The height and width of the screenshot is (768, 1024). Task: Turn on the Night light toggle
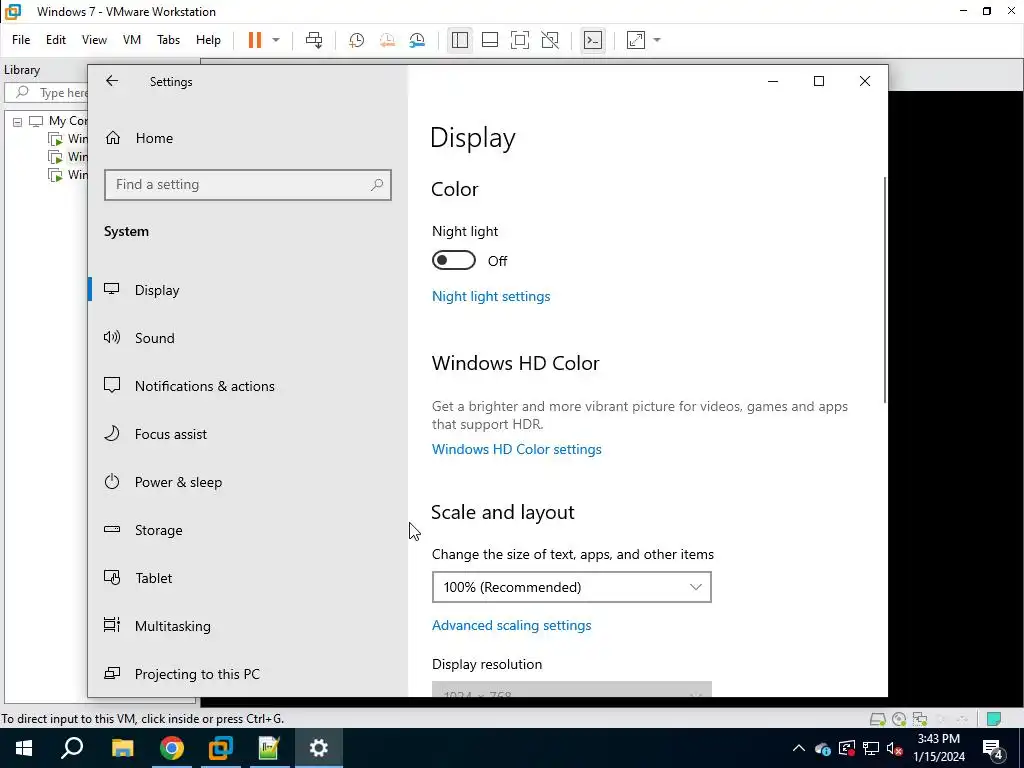click(454, 261)
